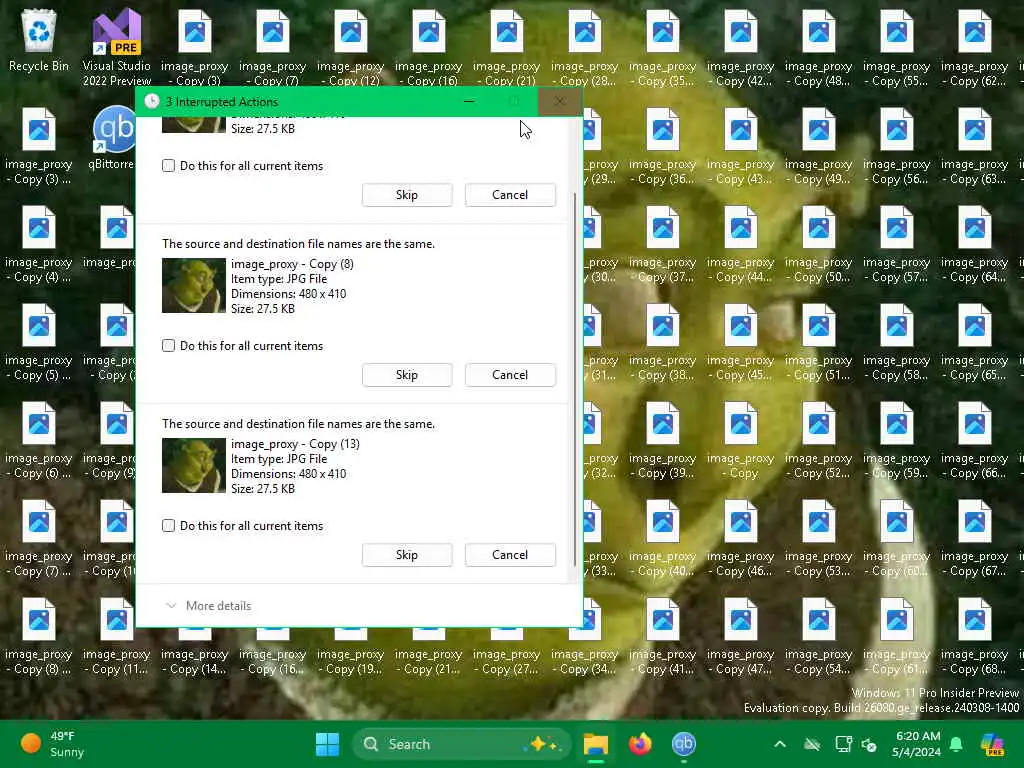Skip the image_proxy - Copy (8) conflict
1024x768 pixels.
coord(407,375)
